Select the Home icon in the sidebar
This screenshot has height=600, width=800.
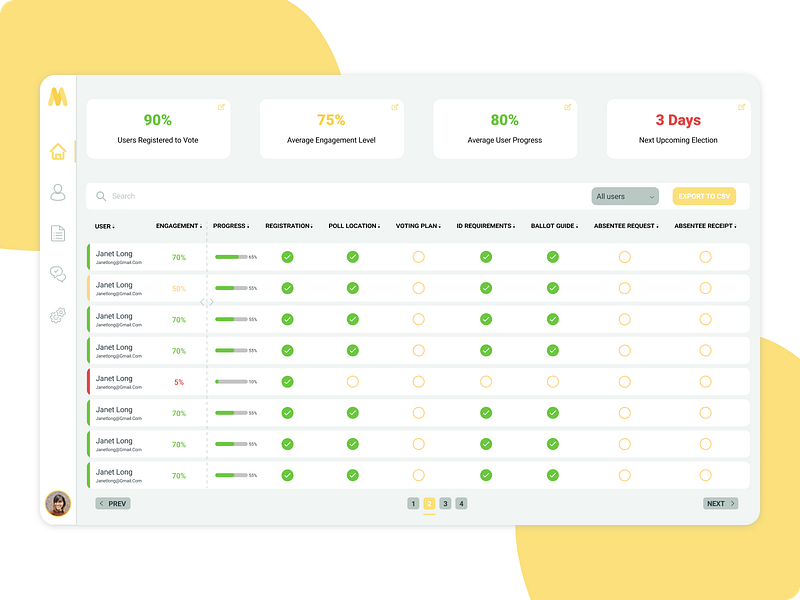[x=58, y=150]
